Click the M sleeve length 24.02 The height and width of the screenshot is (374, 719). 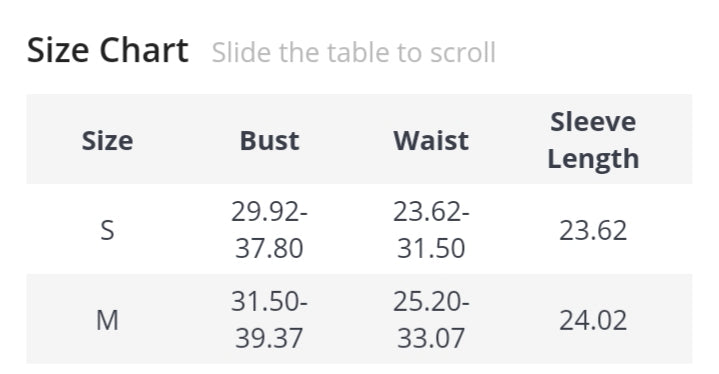[593, 320]
